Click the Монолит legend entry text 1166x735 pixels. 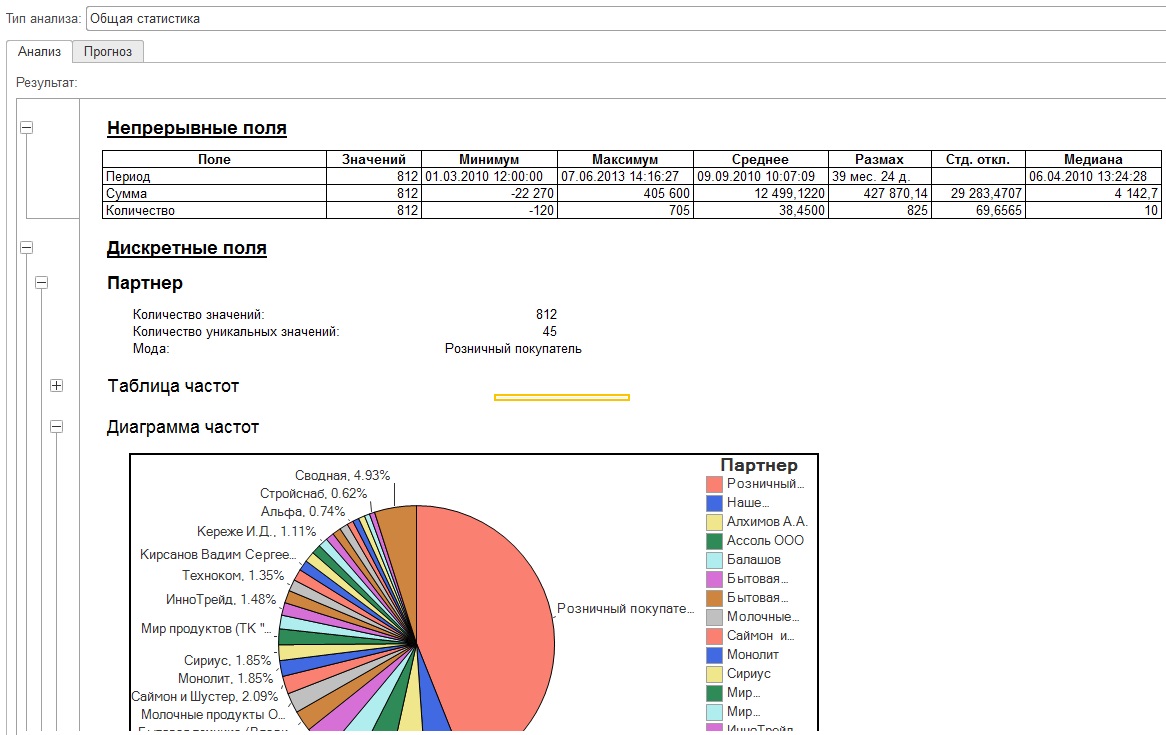[x=753, y=655]
